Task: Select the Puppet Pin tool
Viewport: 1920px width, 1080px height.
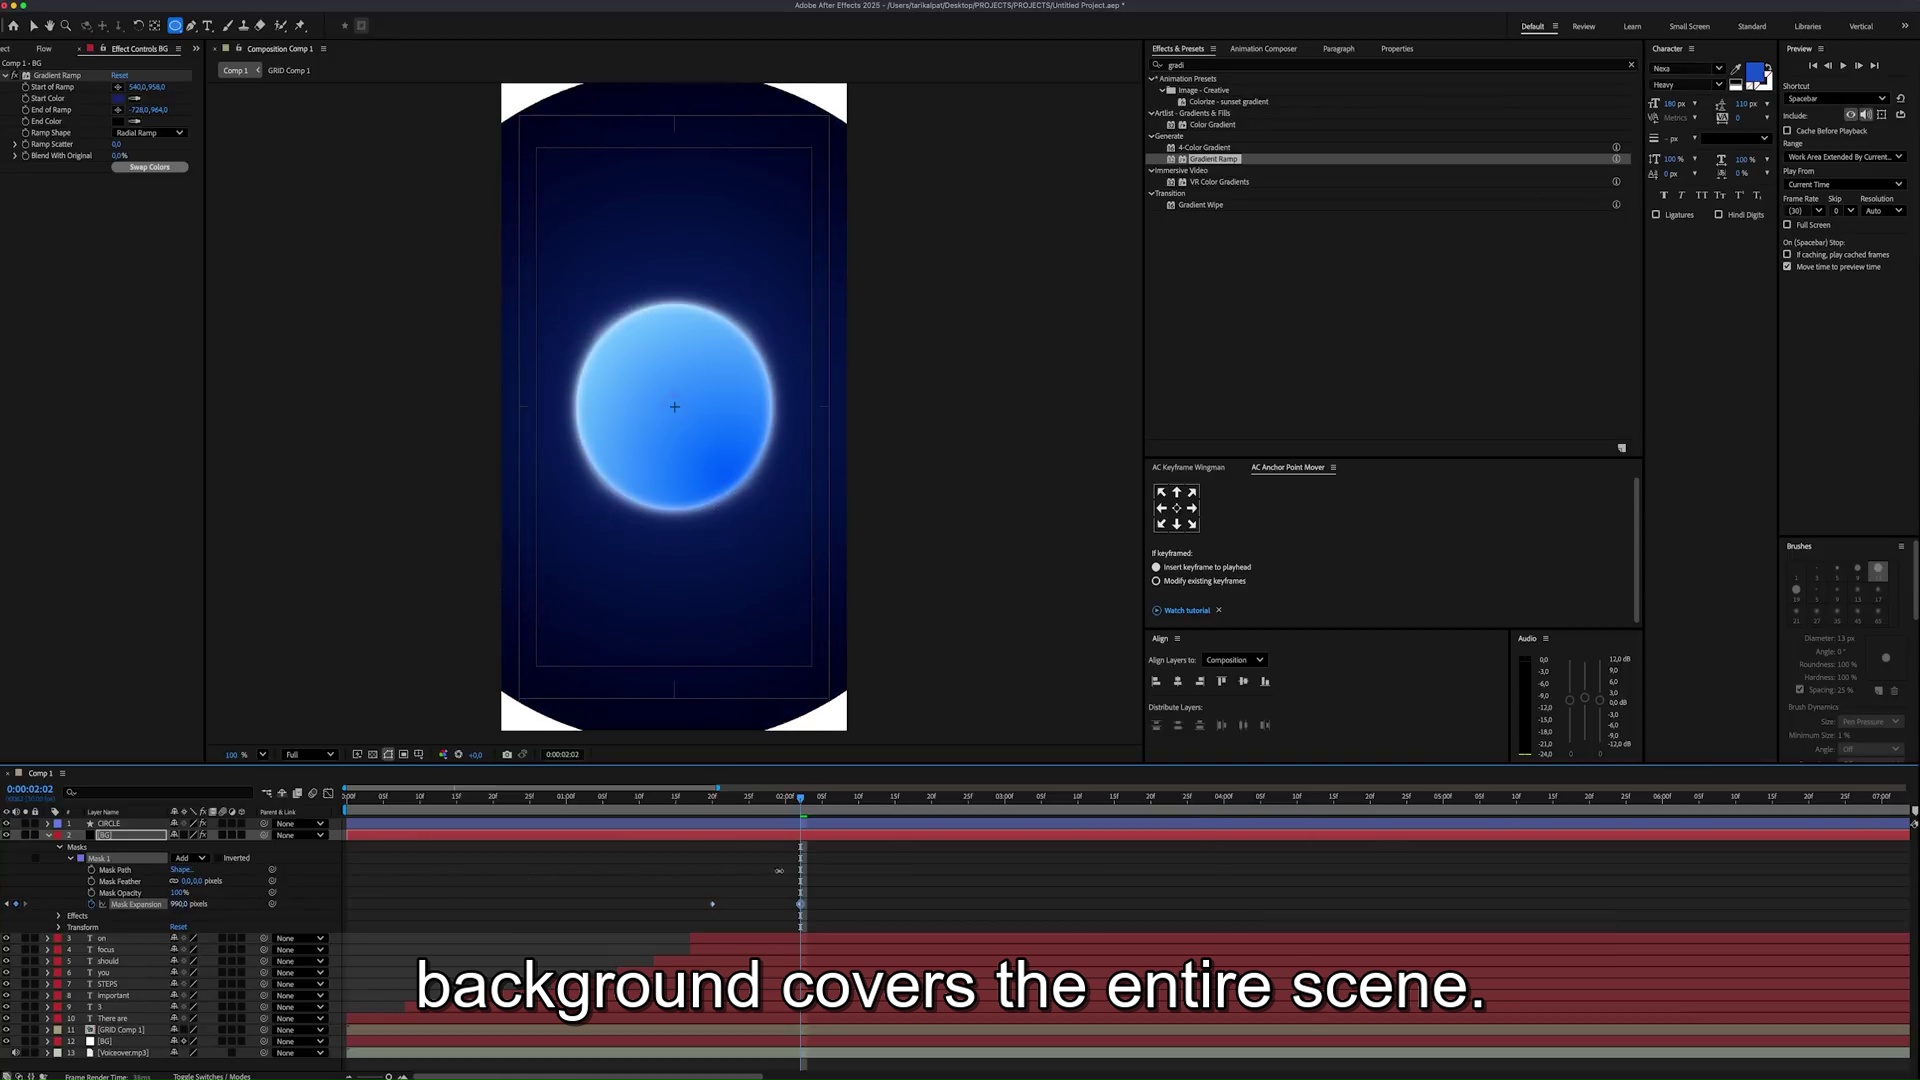Action: [299, 26]
